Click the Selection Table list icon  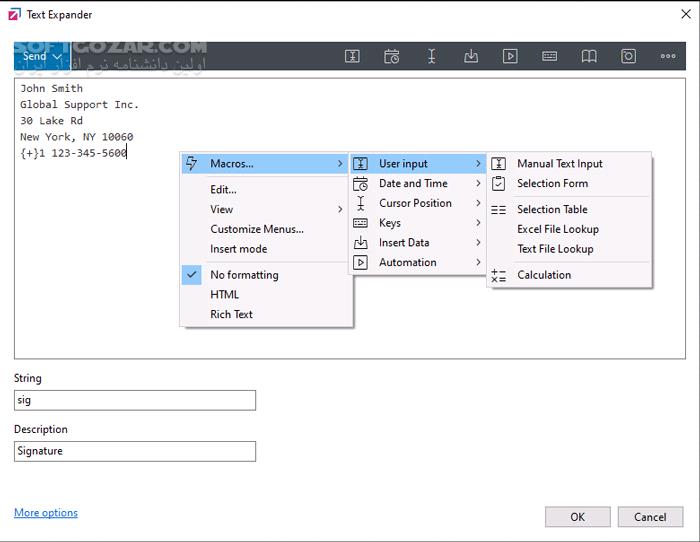[x=499, y=209]
